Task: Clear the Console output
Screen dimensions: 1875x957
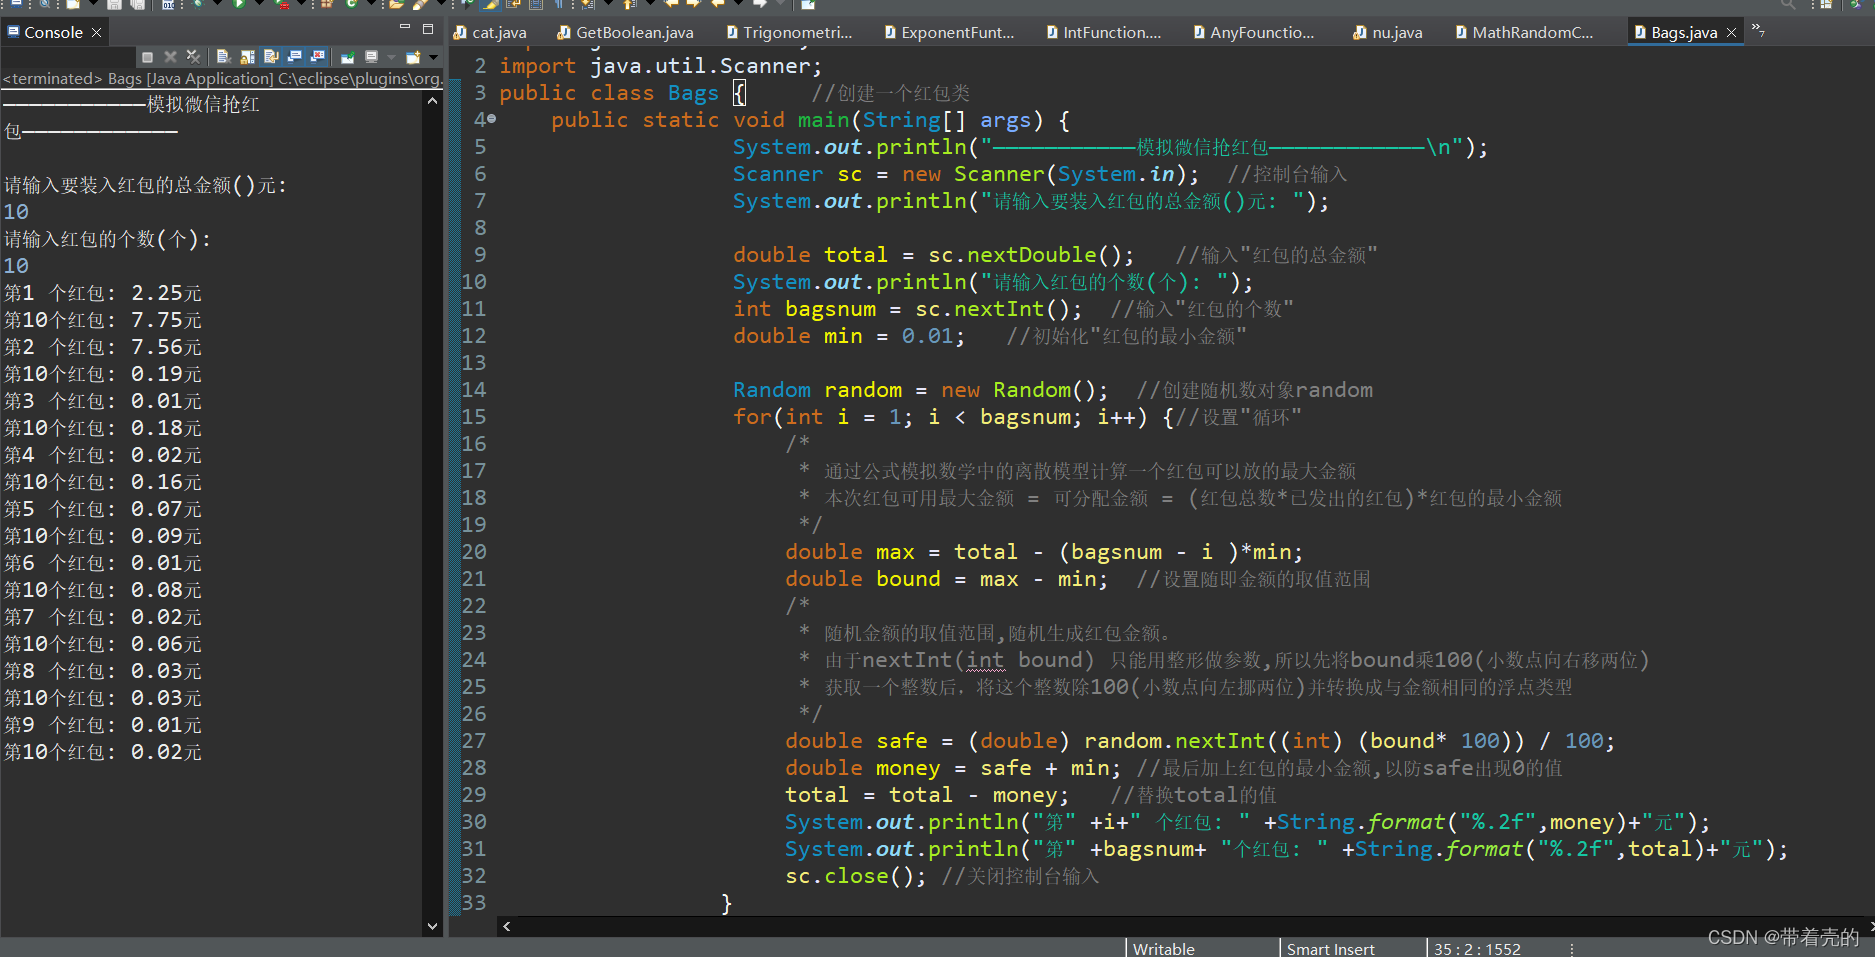Action: [x=223, y=57]
